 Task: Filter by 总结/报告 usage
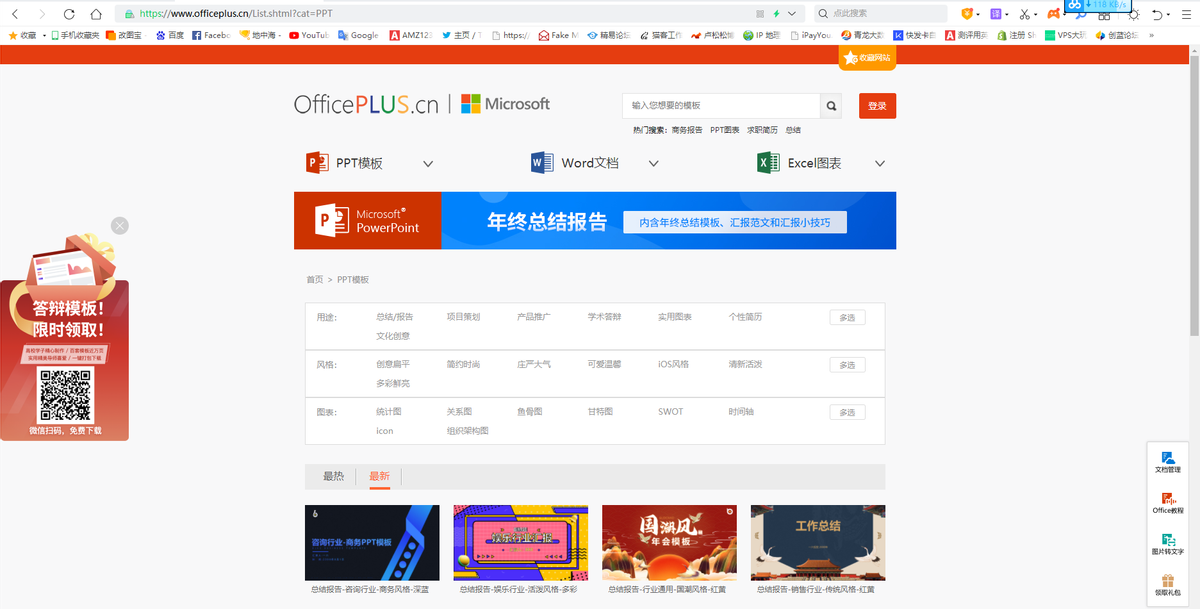394,317
